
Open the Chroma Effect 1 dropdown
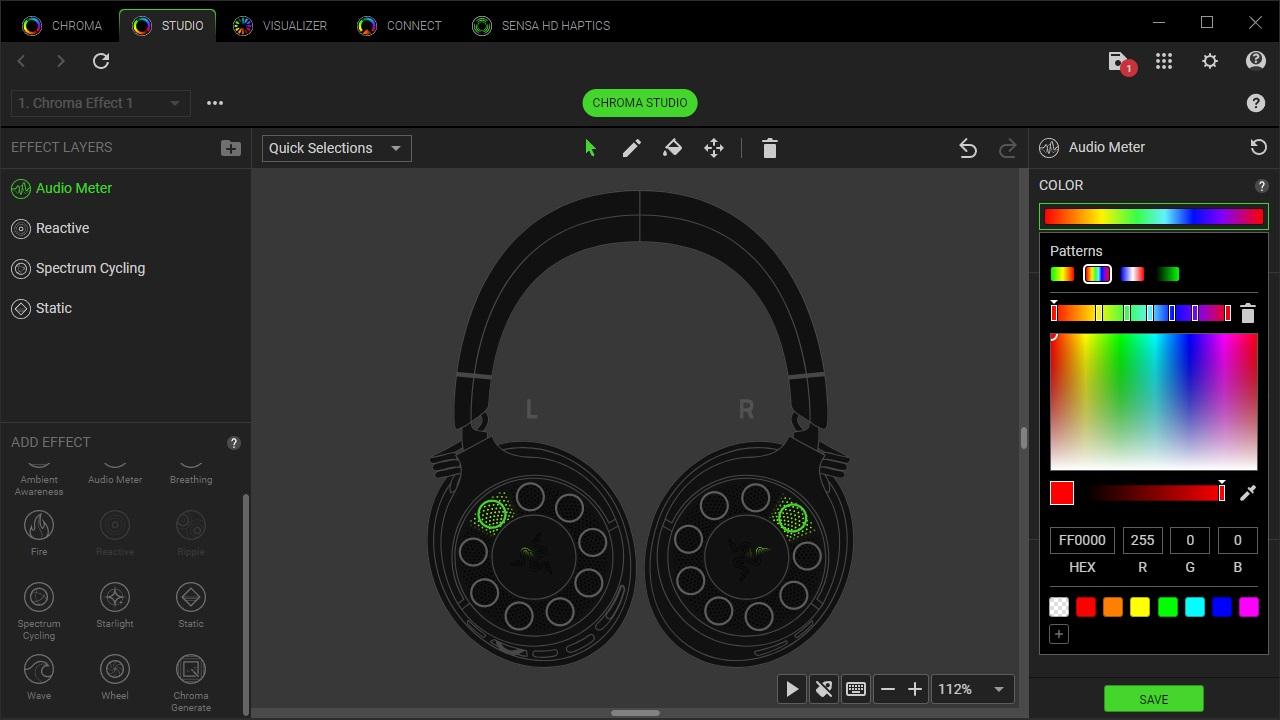point(101,103)
